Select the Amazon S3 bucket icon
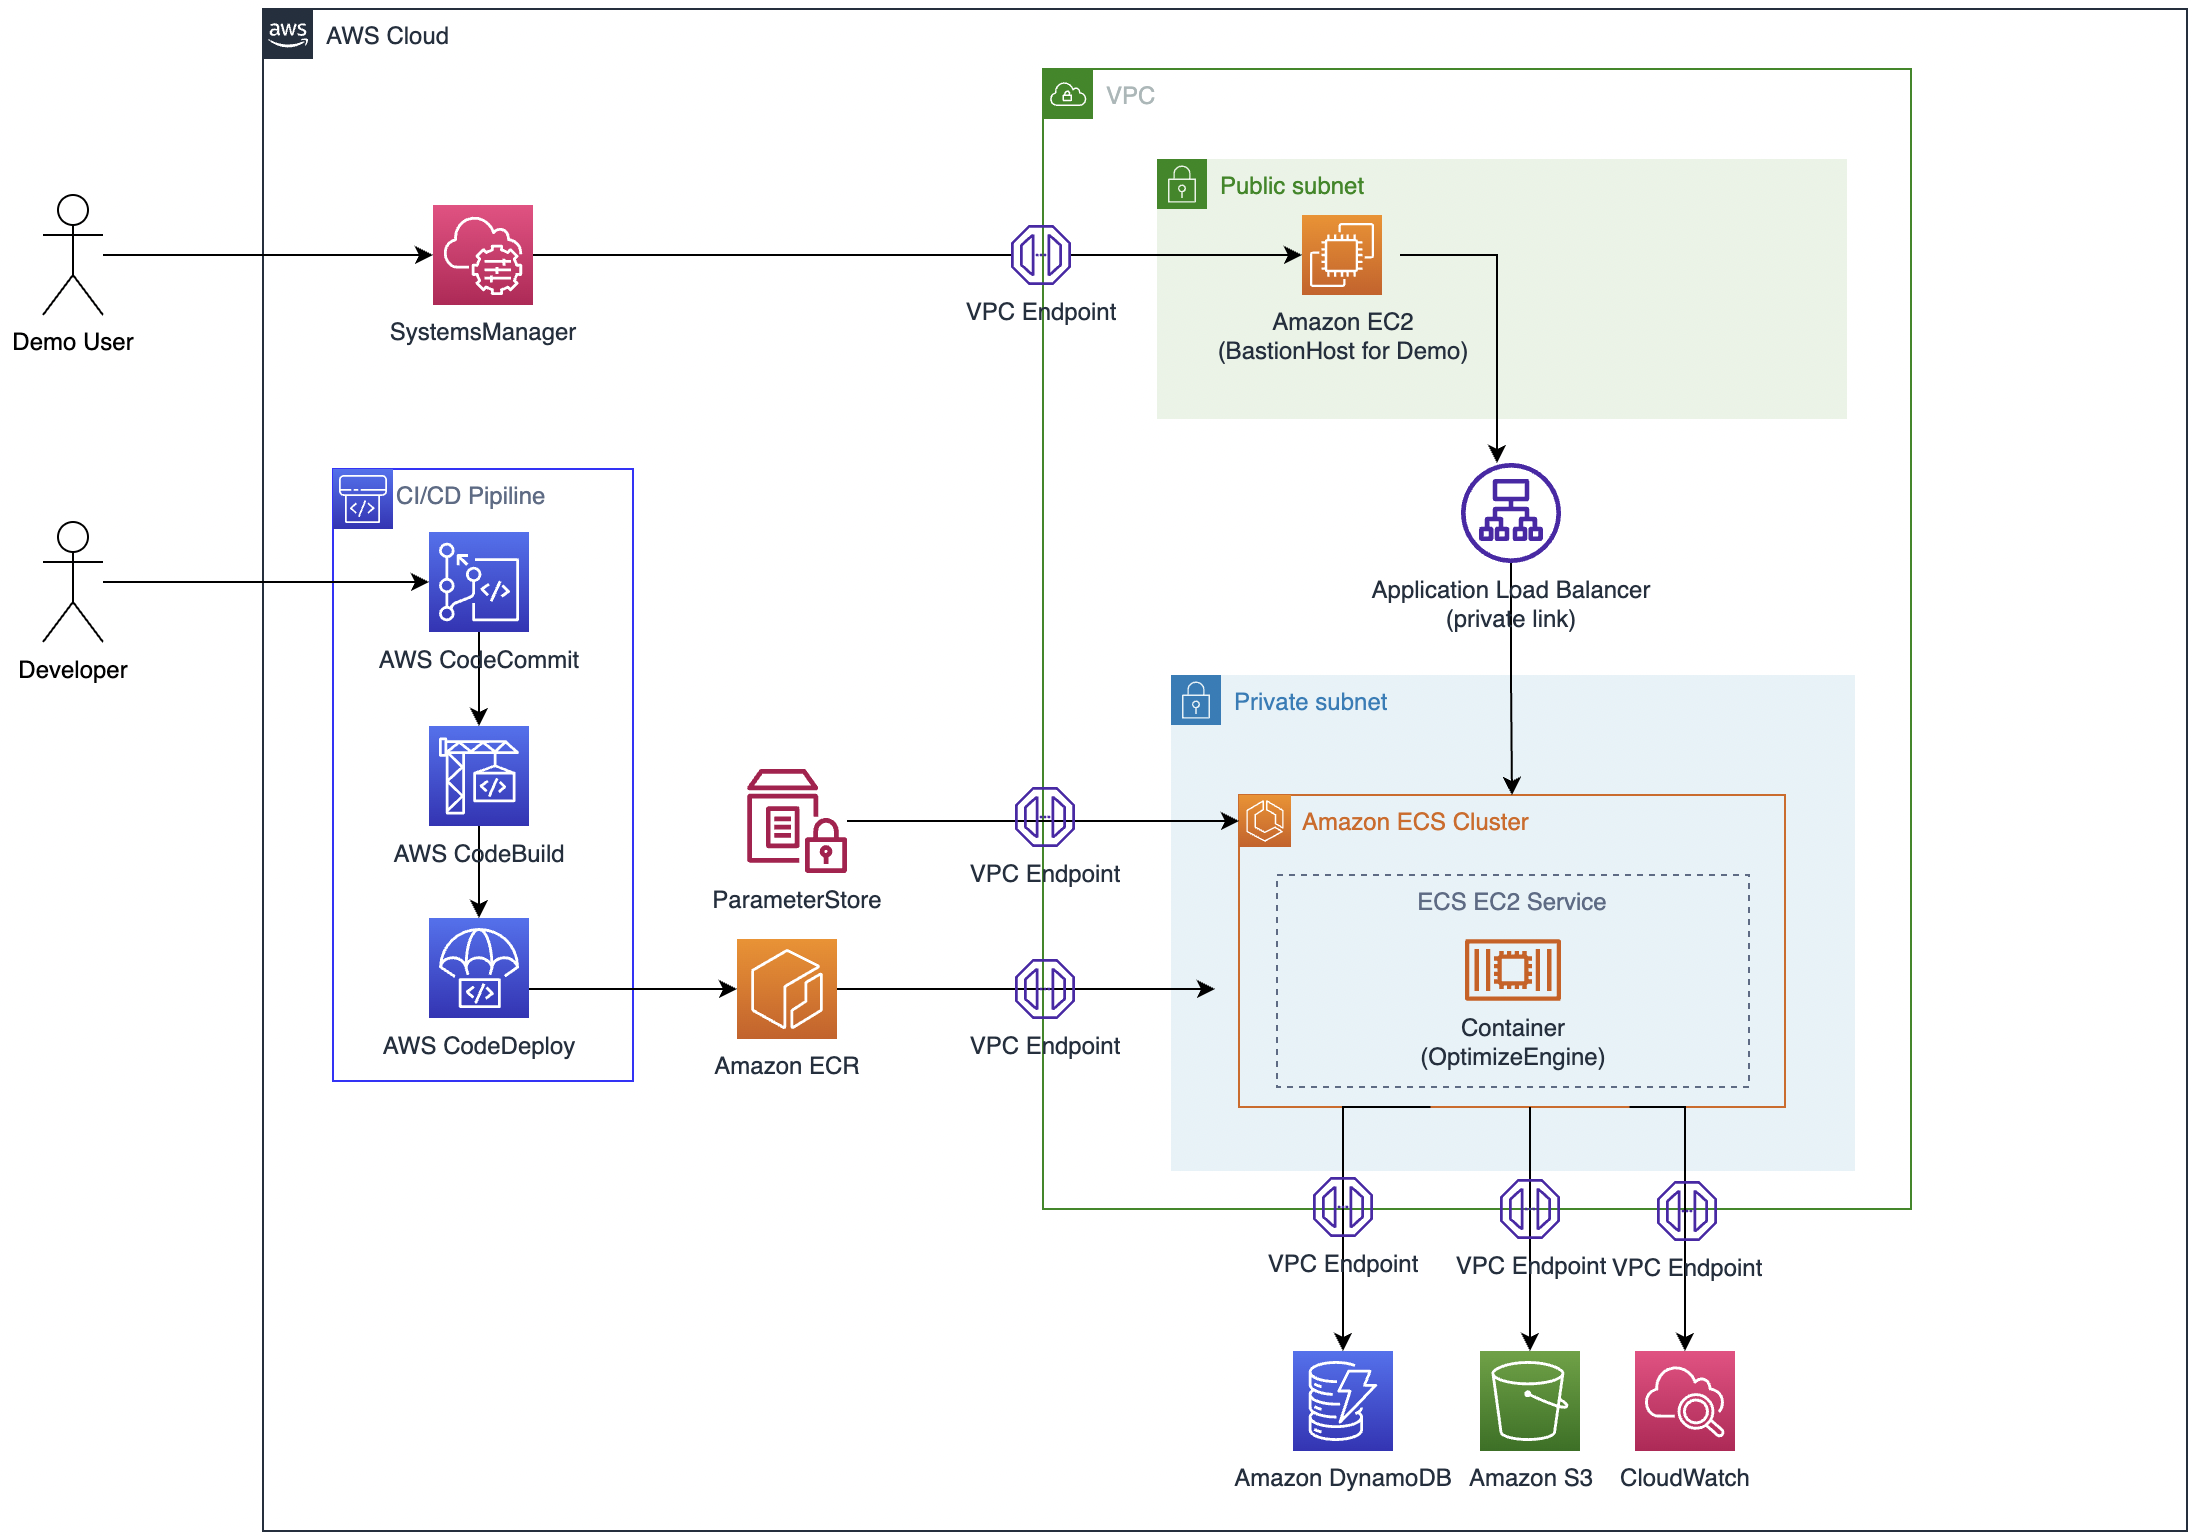2192x1536 pixels. (x=1529, y=1400)
